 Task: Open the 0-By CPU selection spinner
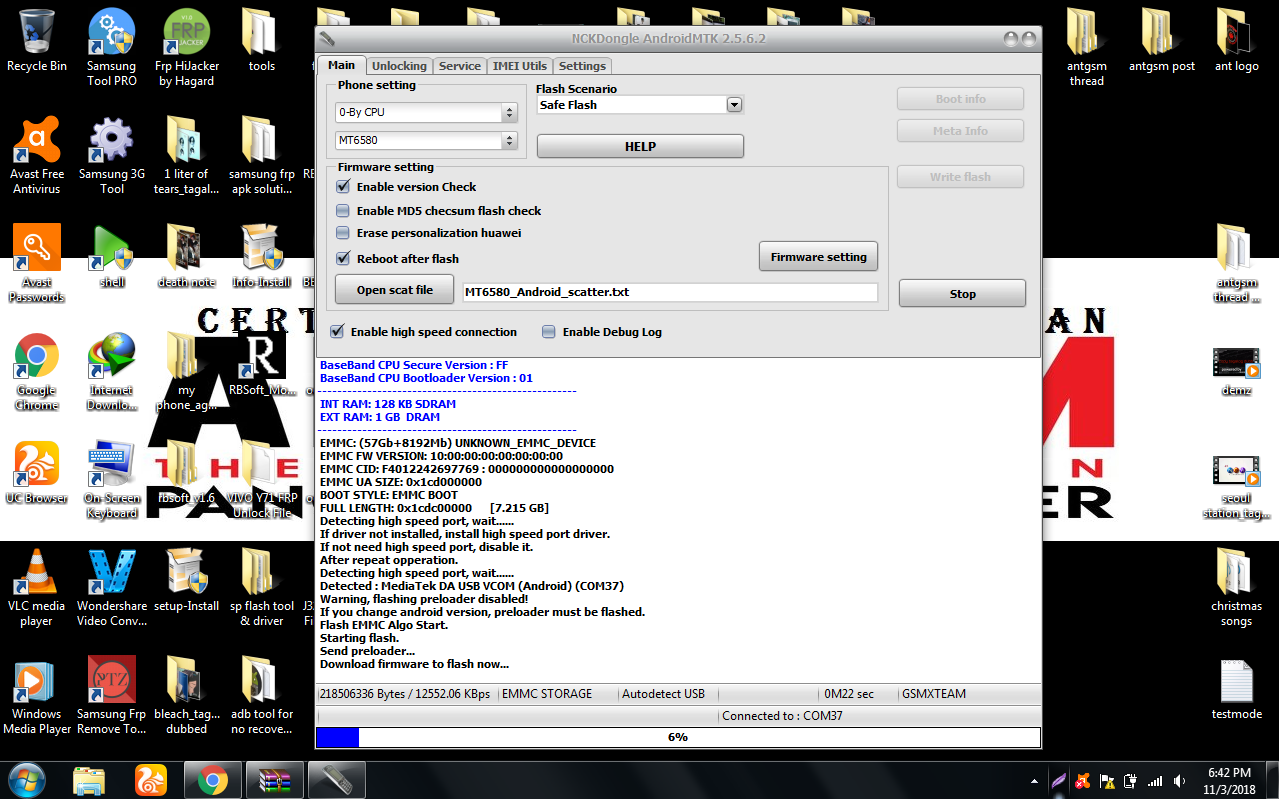coord(510,112)
